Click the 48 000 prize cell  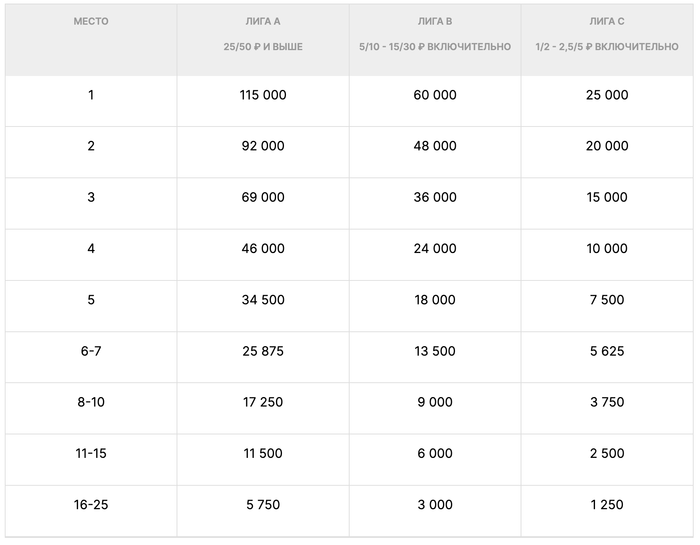(435, 146)
